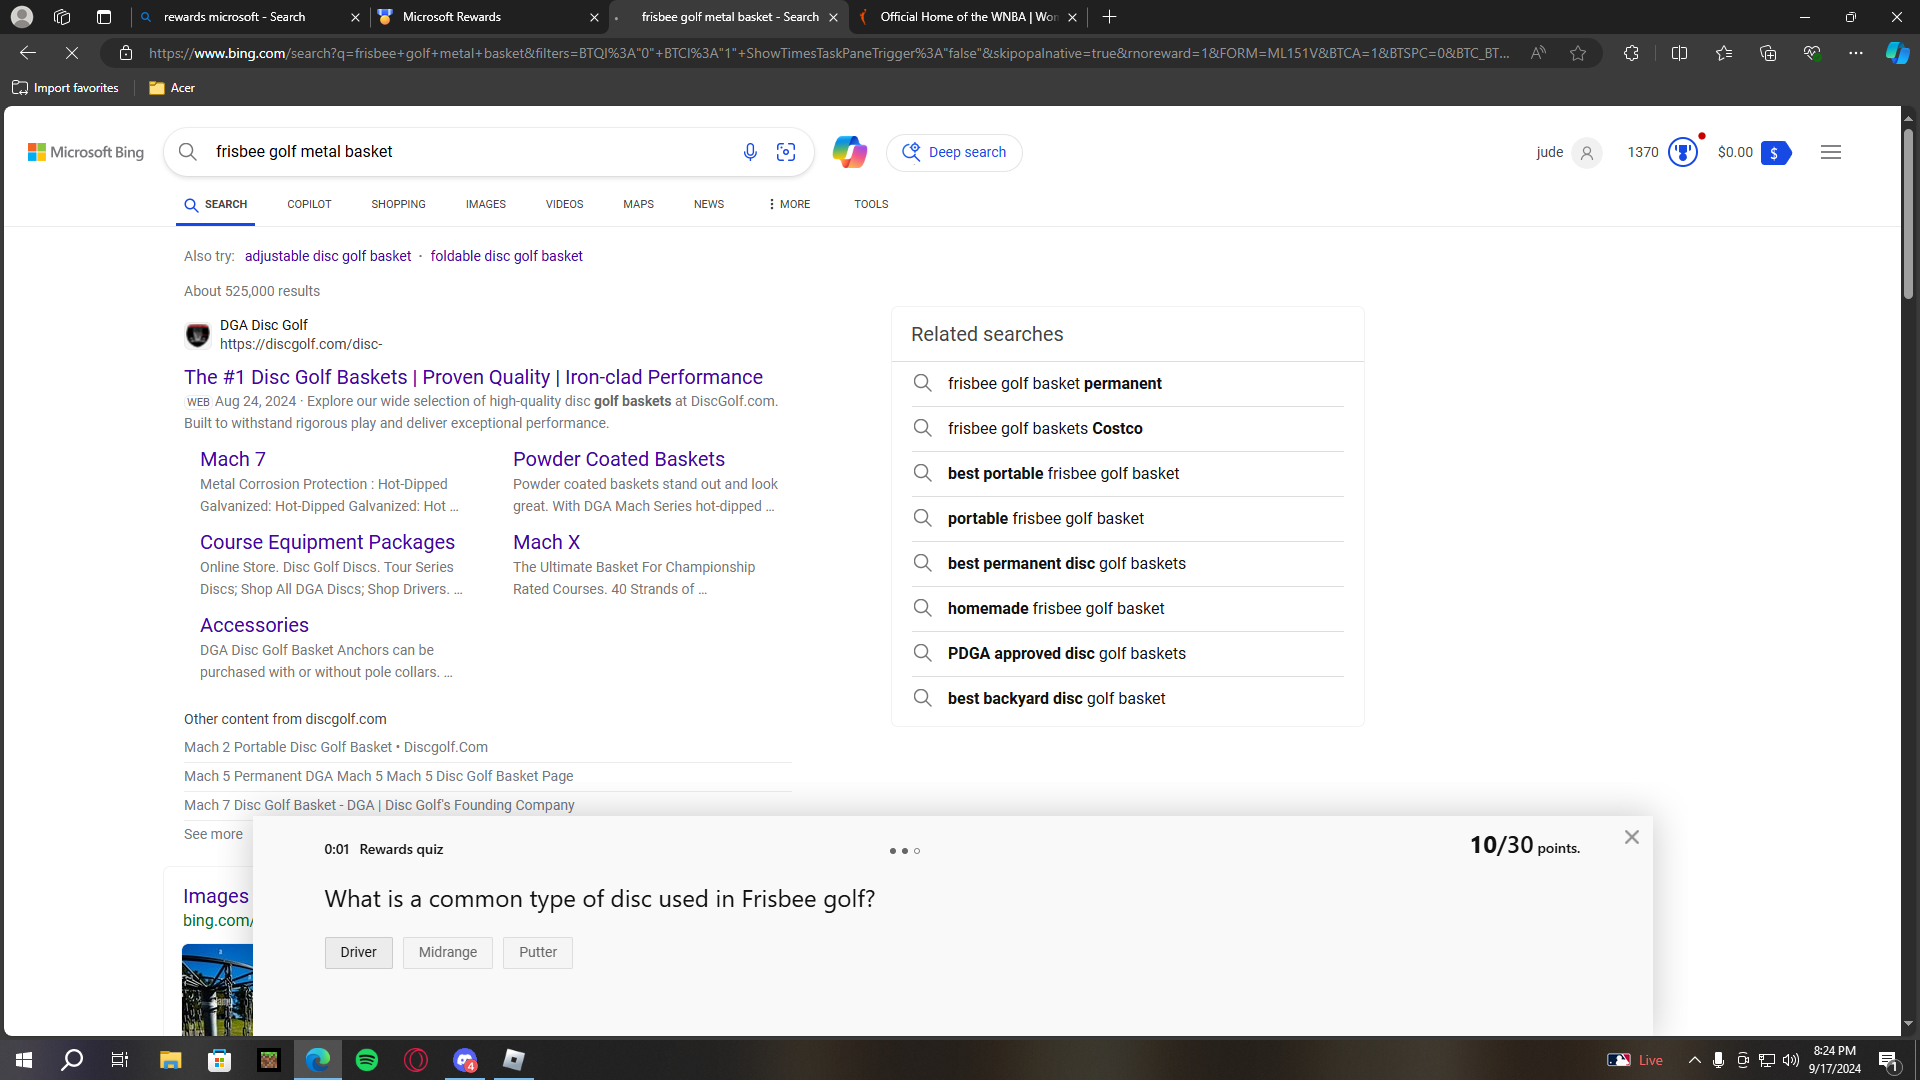
Task: Switch to the IMAGES tab
Action: [x=485, y=204]
